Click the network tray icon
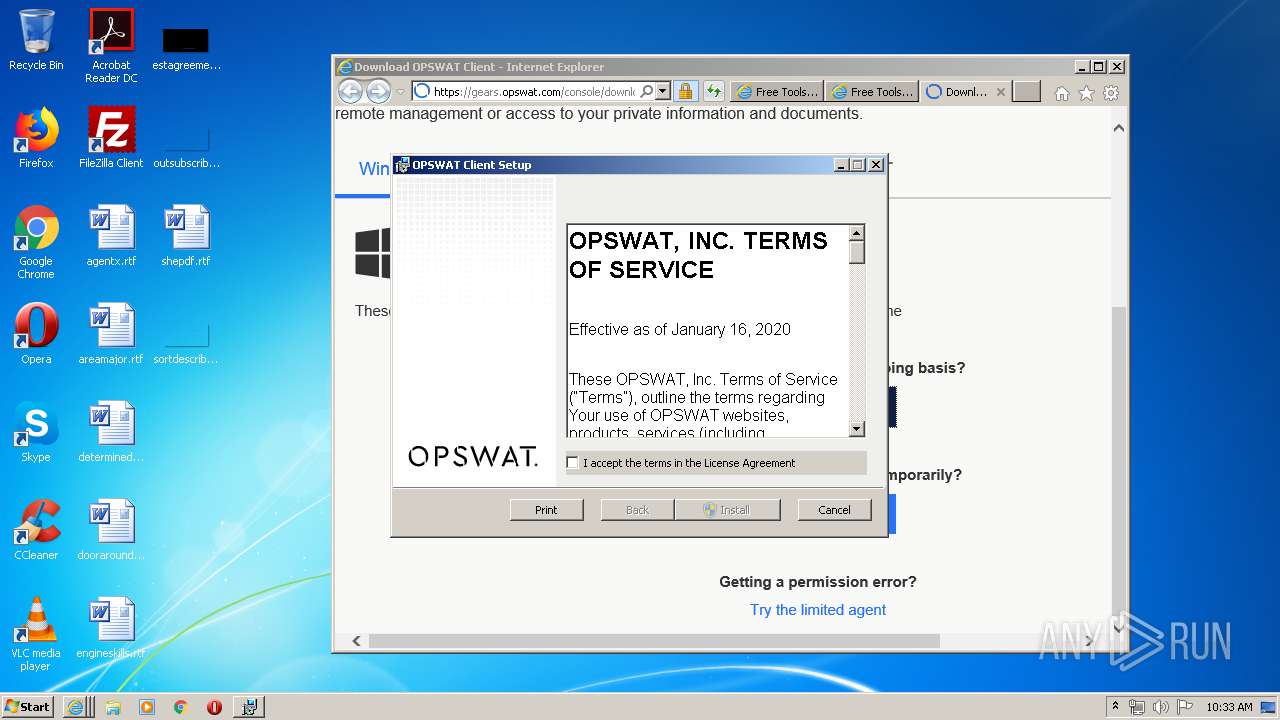Viewport: 1280px width, 720px height. tap(1137, 707)
